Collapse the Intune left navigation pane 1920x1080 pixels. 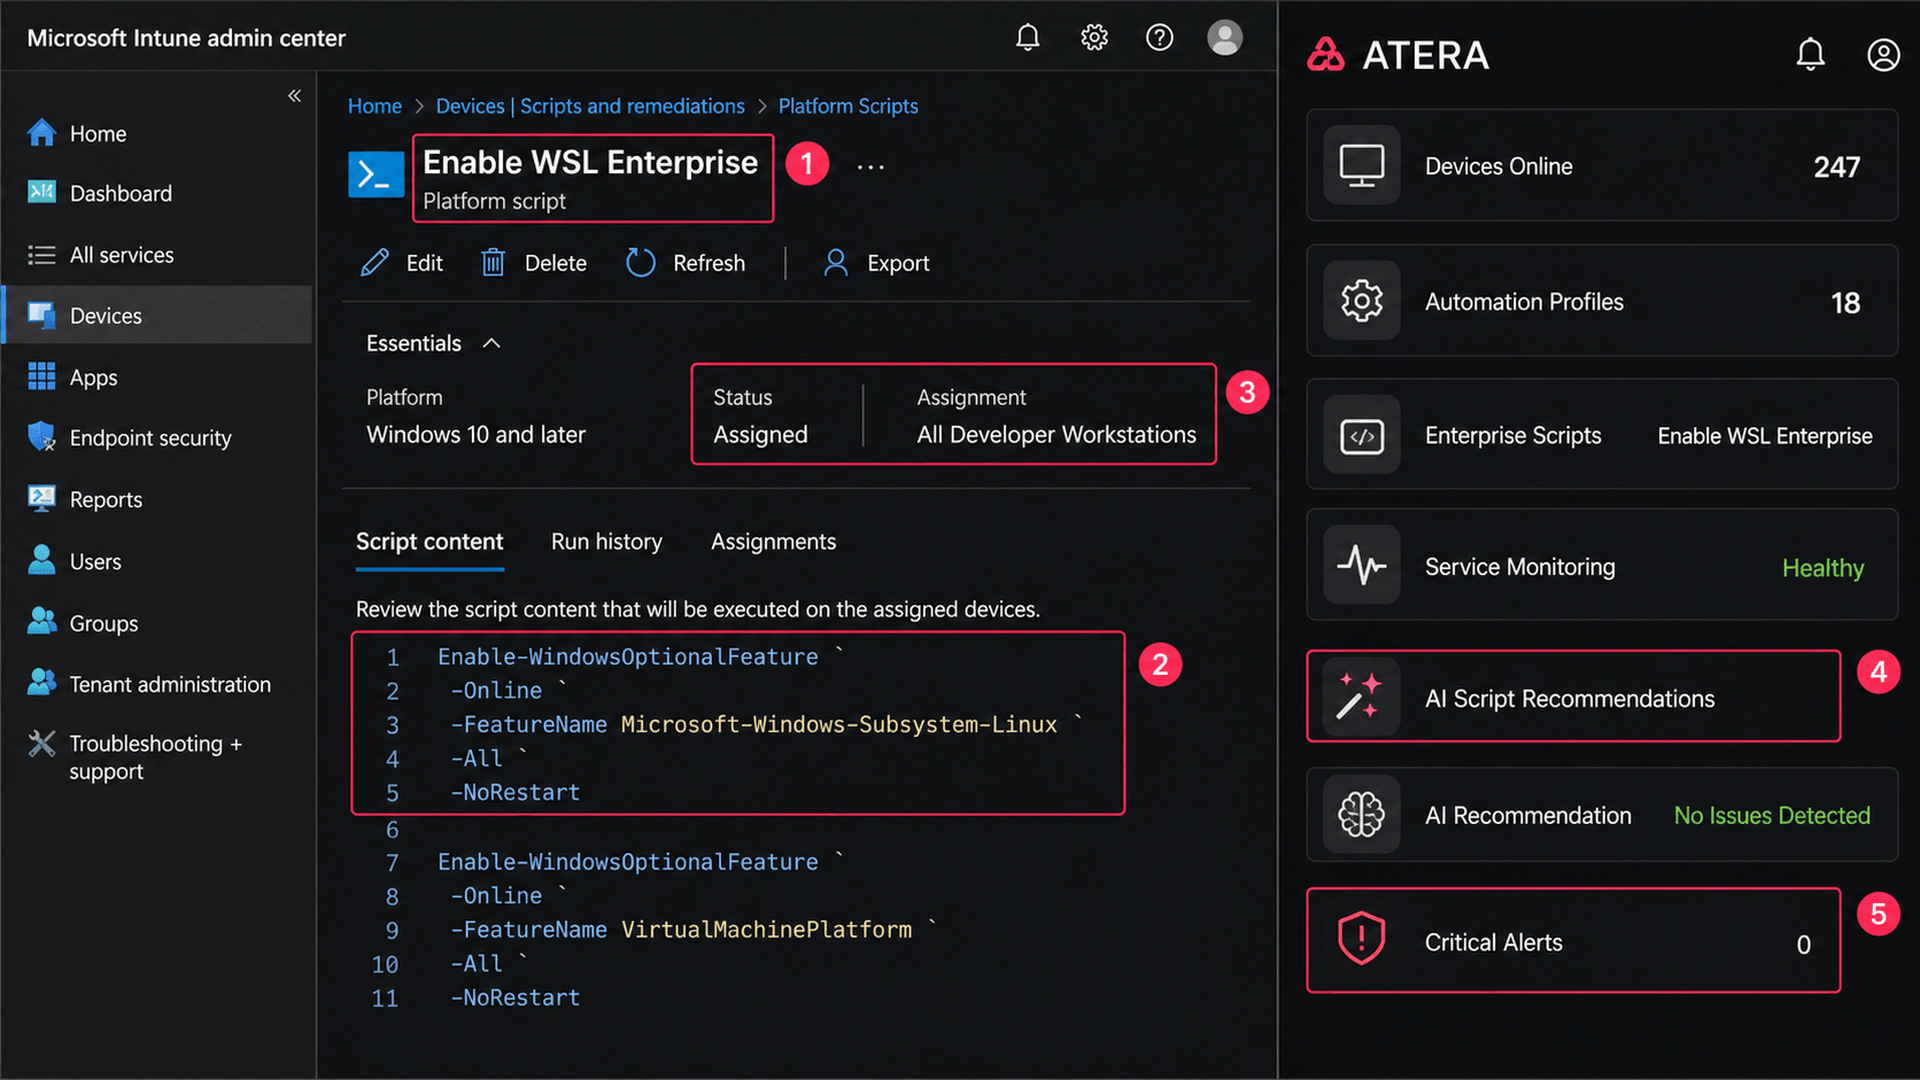click(x=294, y=96)
